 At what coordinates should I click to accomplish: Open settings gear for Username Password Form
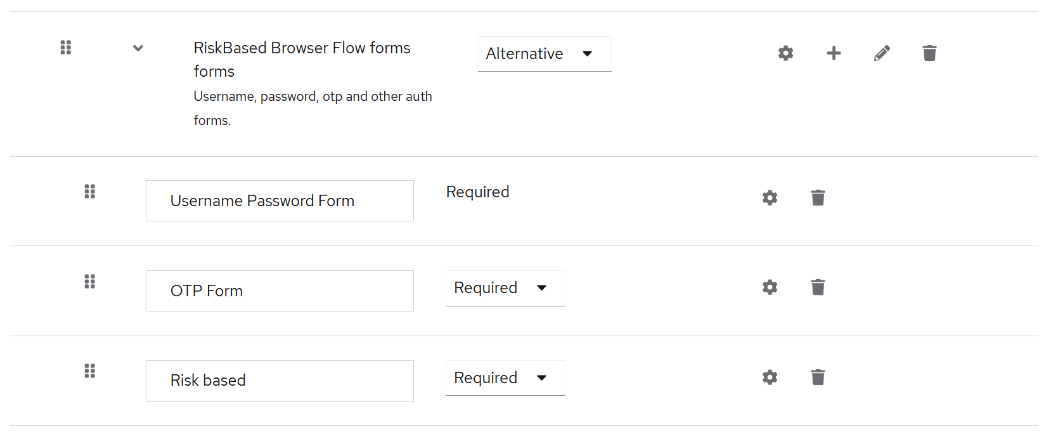[x=770, y=198]
